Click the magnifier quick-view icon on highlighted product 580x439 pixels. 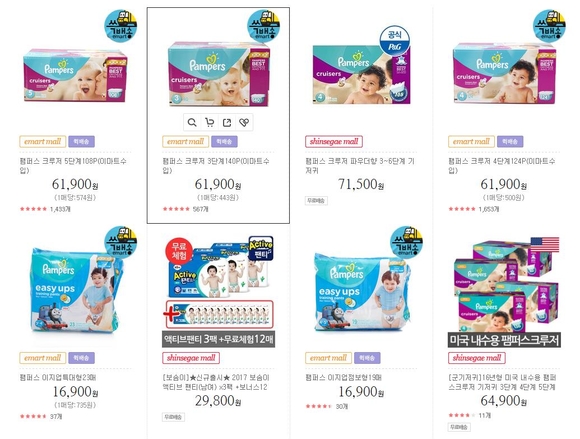192,122
